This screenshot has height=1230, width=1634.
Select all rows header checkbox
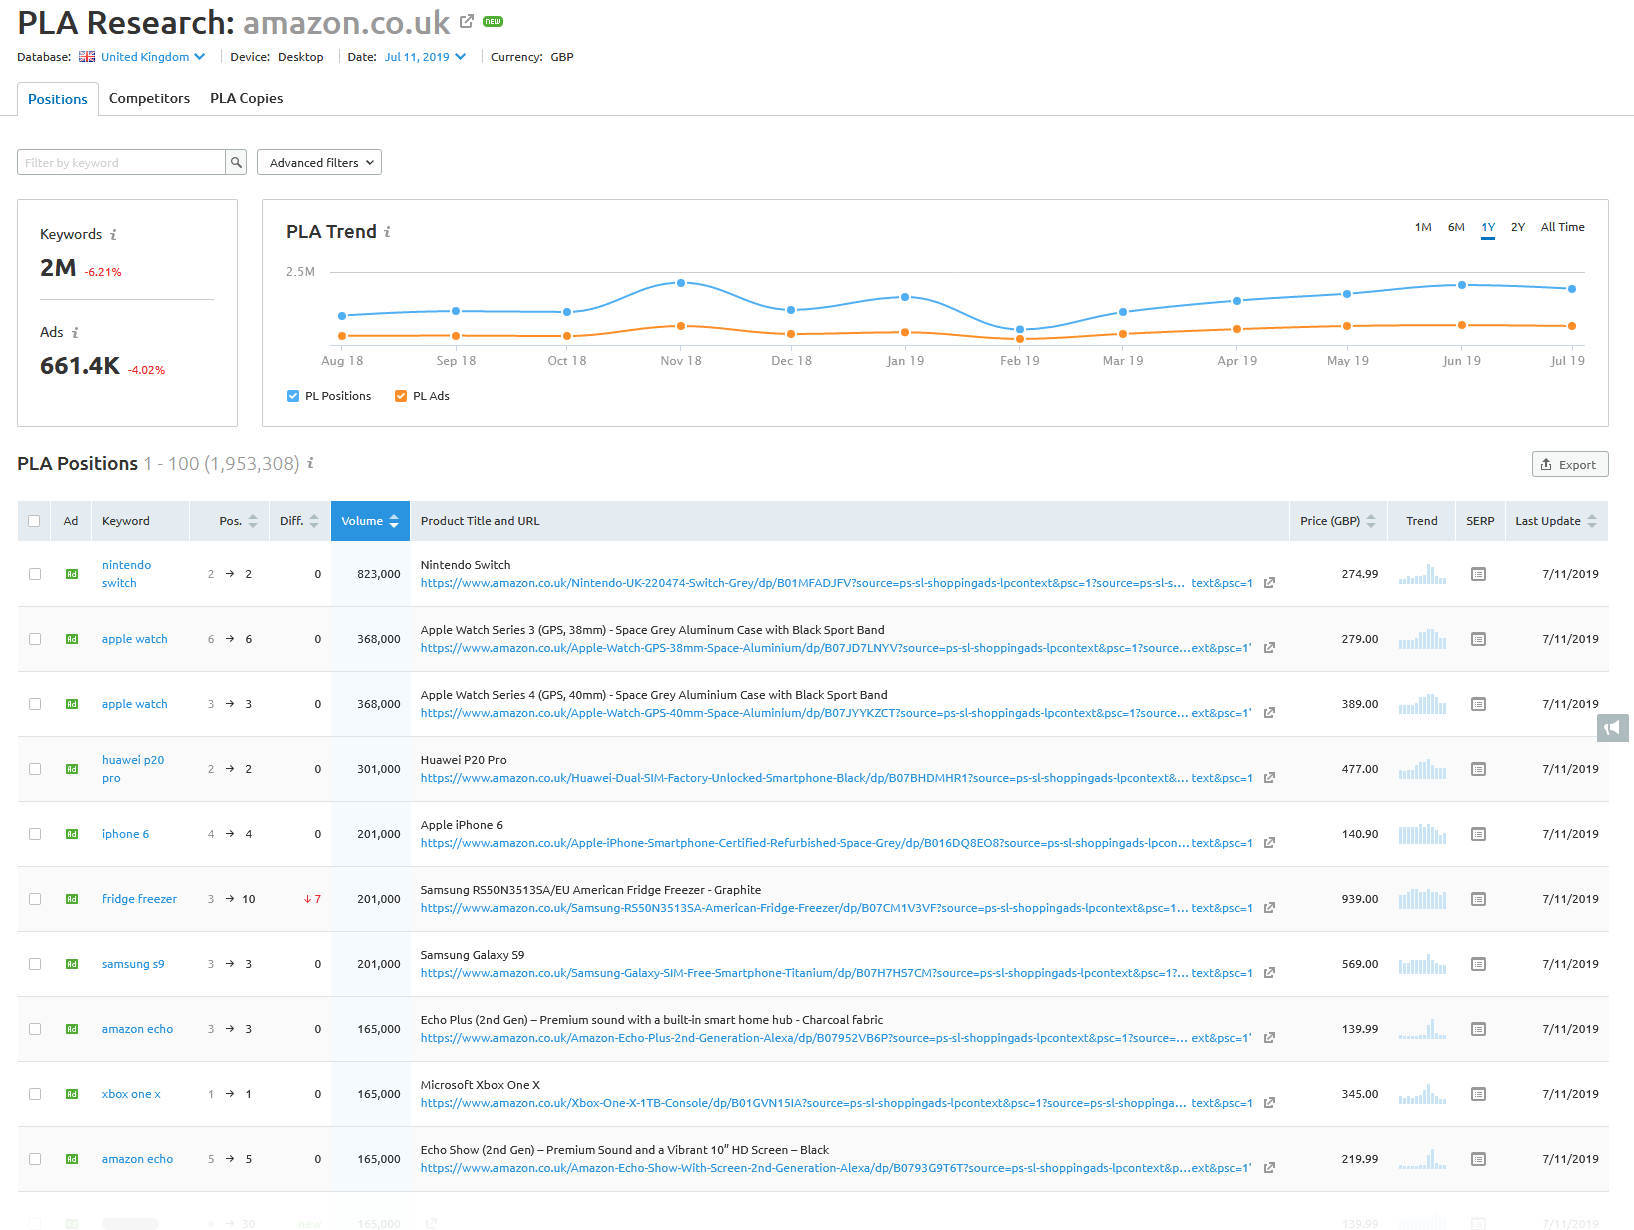[x=35, y=521]
